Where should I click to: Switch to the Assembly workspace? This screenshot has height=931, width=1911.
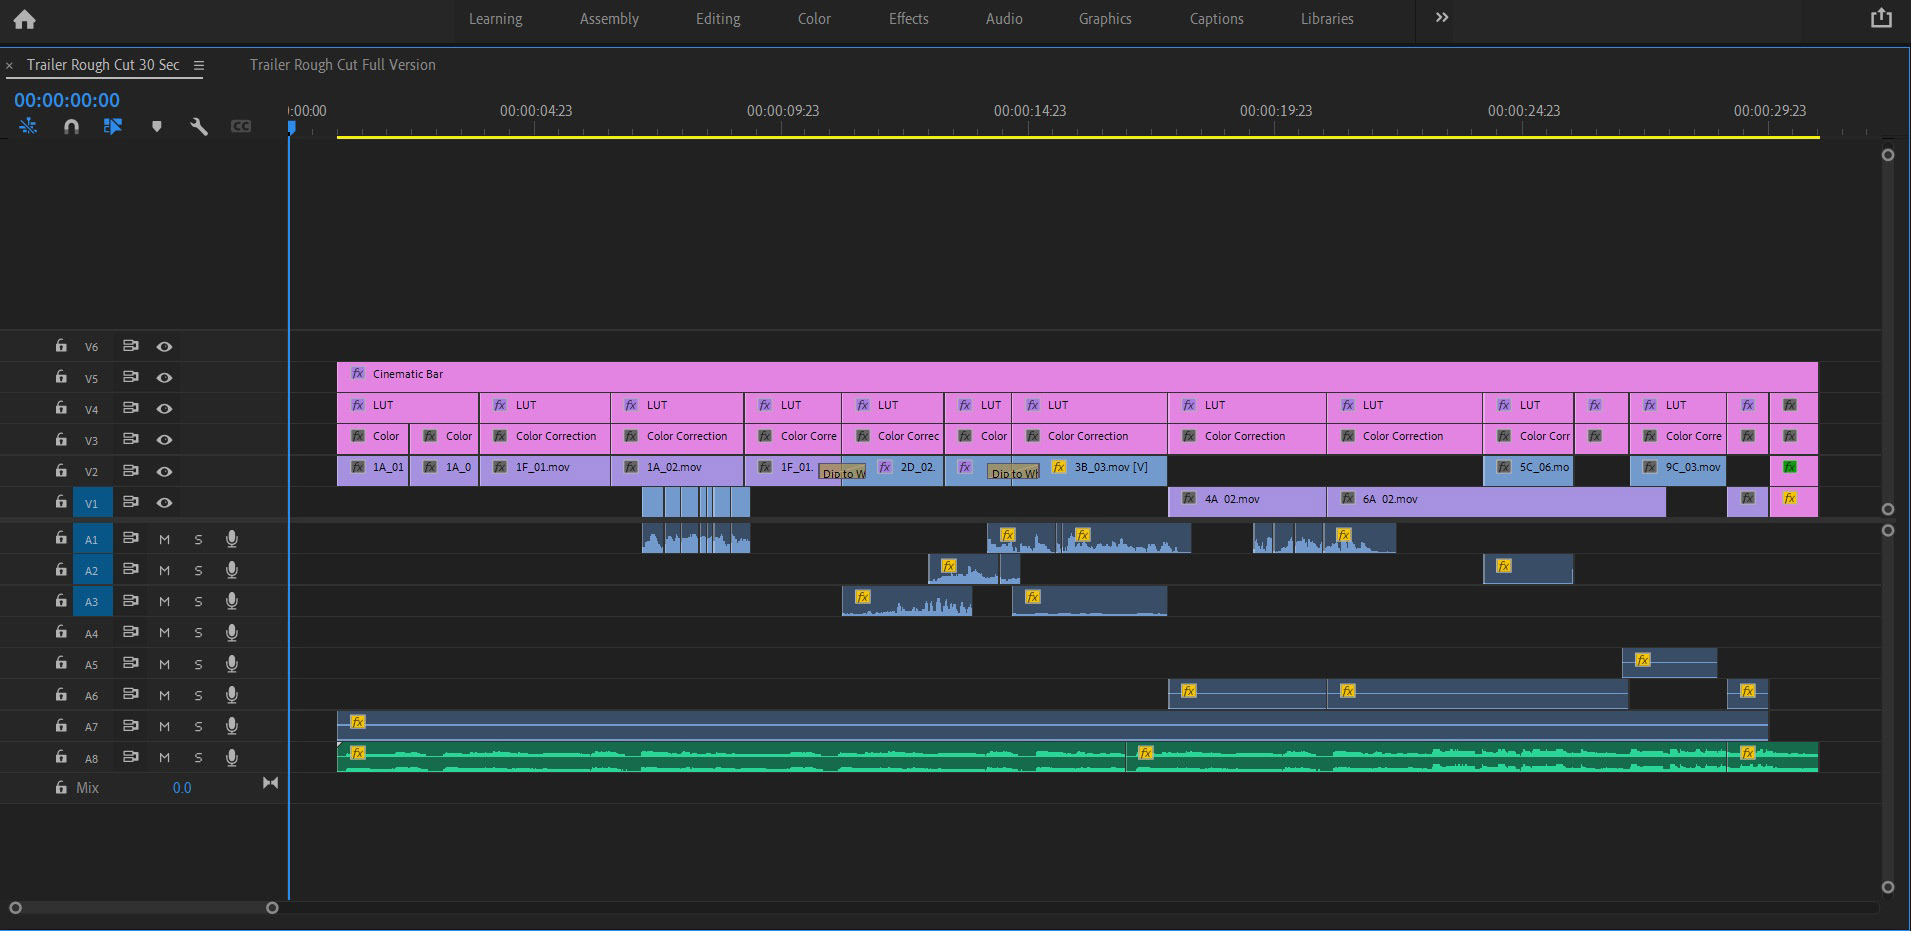[609, 19]
